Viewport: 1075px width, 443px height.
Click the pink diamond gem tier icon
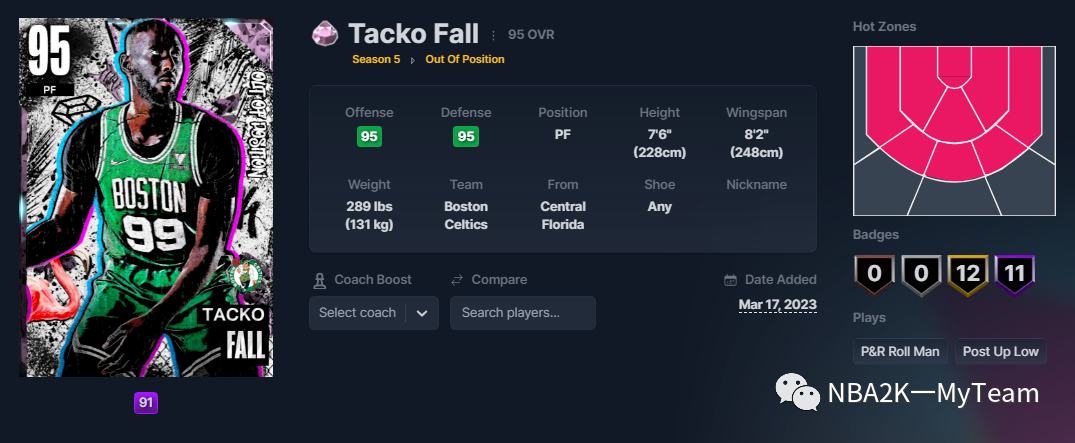tap(326, 34)
